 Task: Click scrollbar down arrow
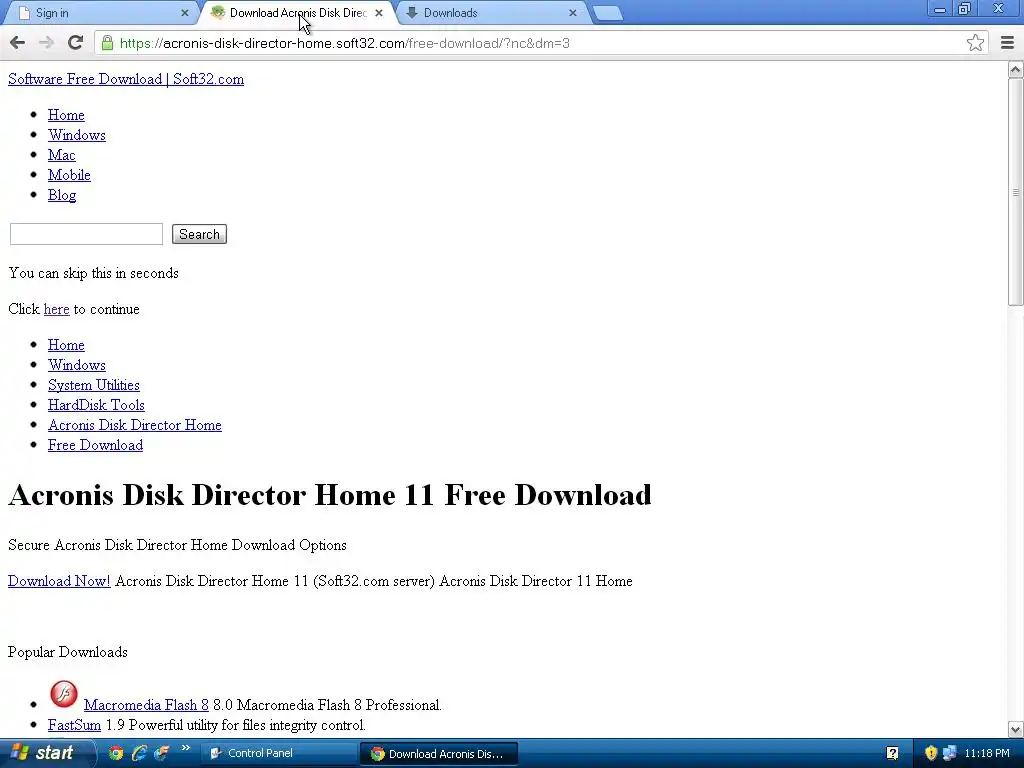tap(1016, 729)
